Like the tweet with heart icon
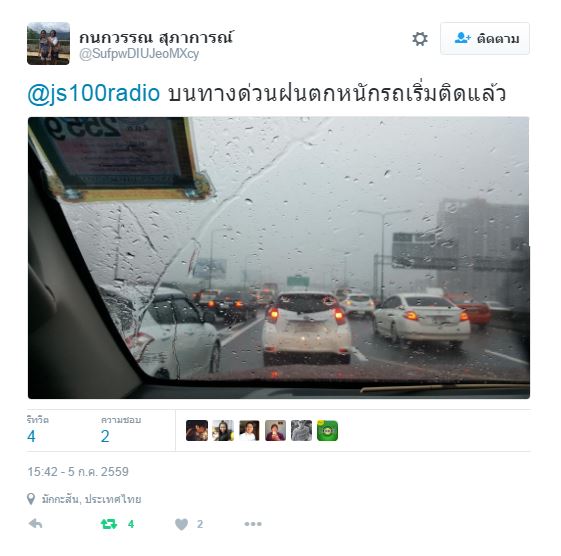 (181, 525)
